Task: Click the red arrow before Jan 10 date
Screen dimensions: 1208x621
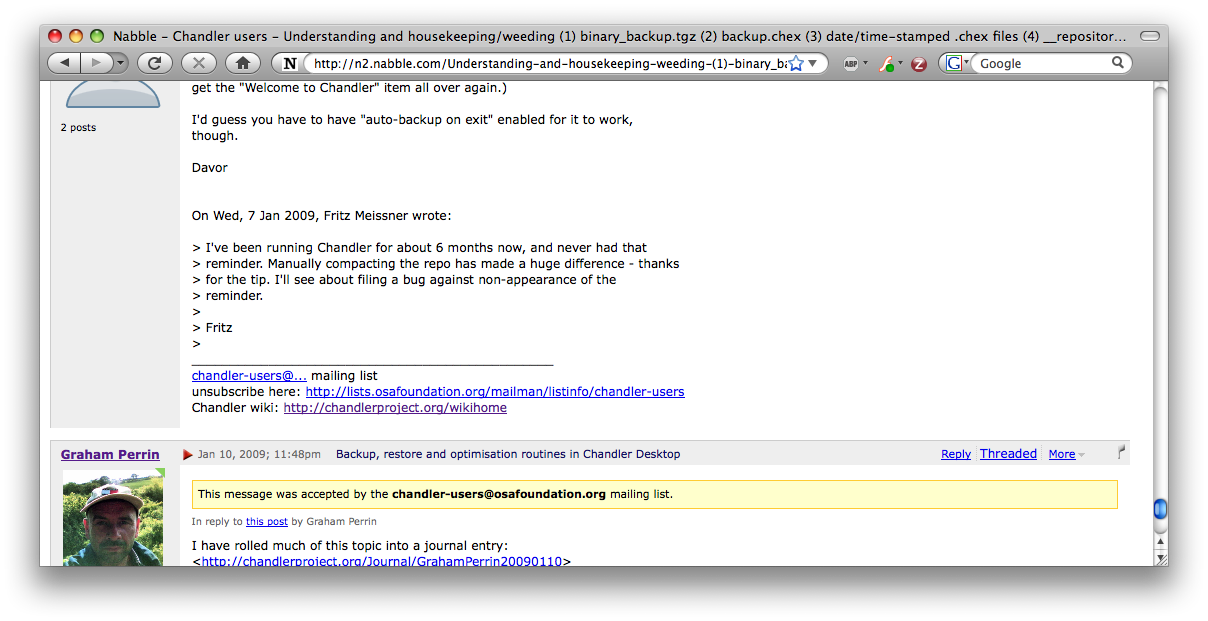Action: click(x=187, y=455)
